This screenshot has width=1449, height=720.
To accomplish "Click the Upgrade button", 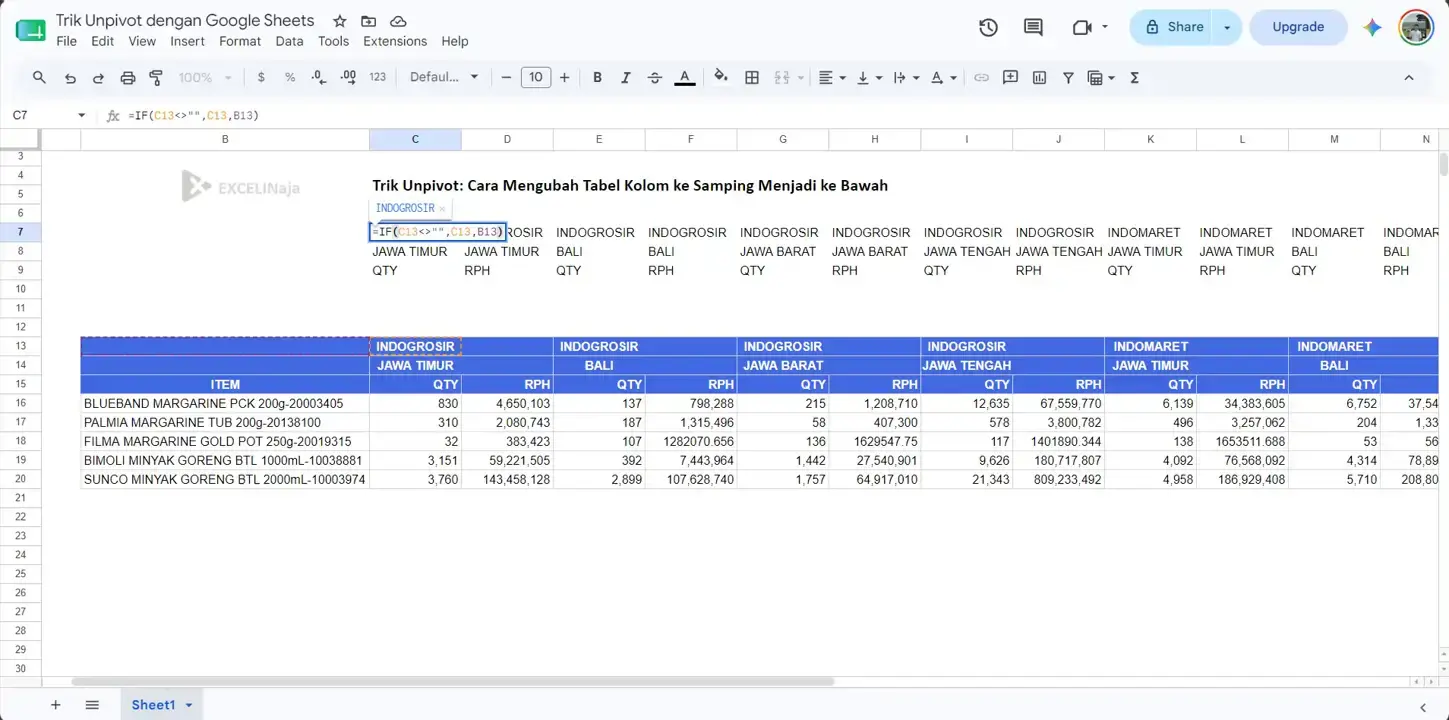I will tap(1298, 27).
